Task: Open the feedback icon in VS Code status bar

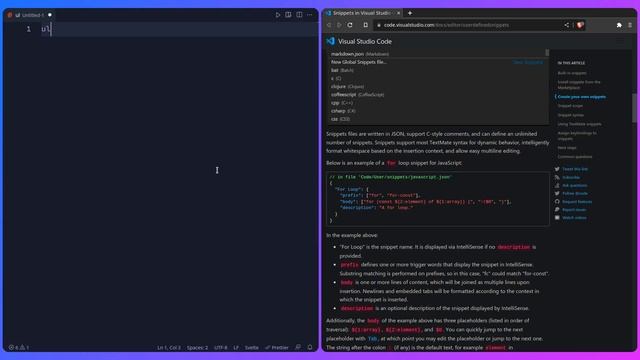Action: (298, 347)
